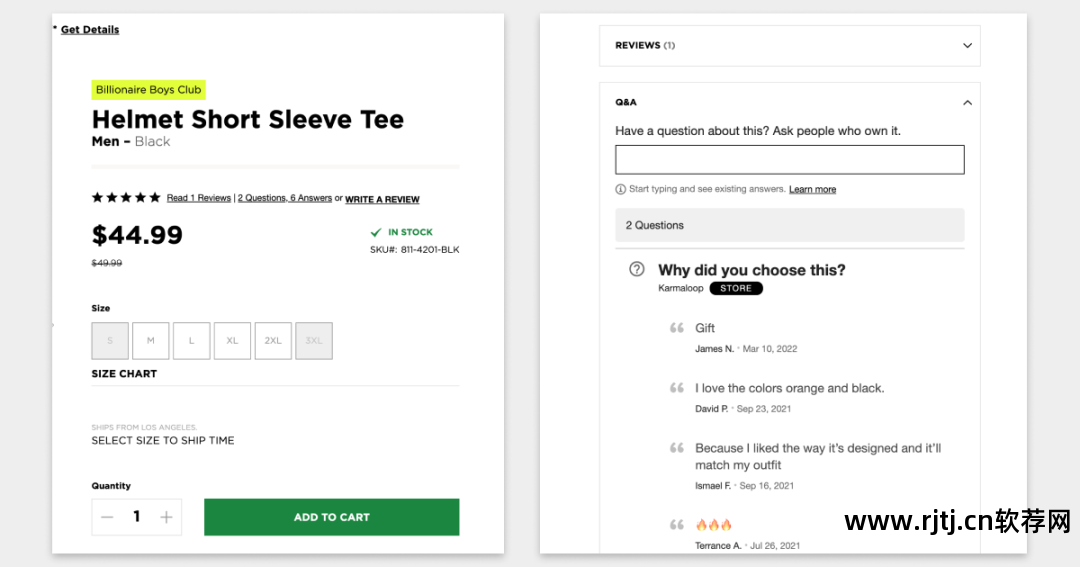Viewport: 1080px width, 567px height.
Task: Click quote icon beside fire emoji answer
Action: coord(677,525)
